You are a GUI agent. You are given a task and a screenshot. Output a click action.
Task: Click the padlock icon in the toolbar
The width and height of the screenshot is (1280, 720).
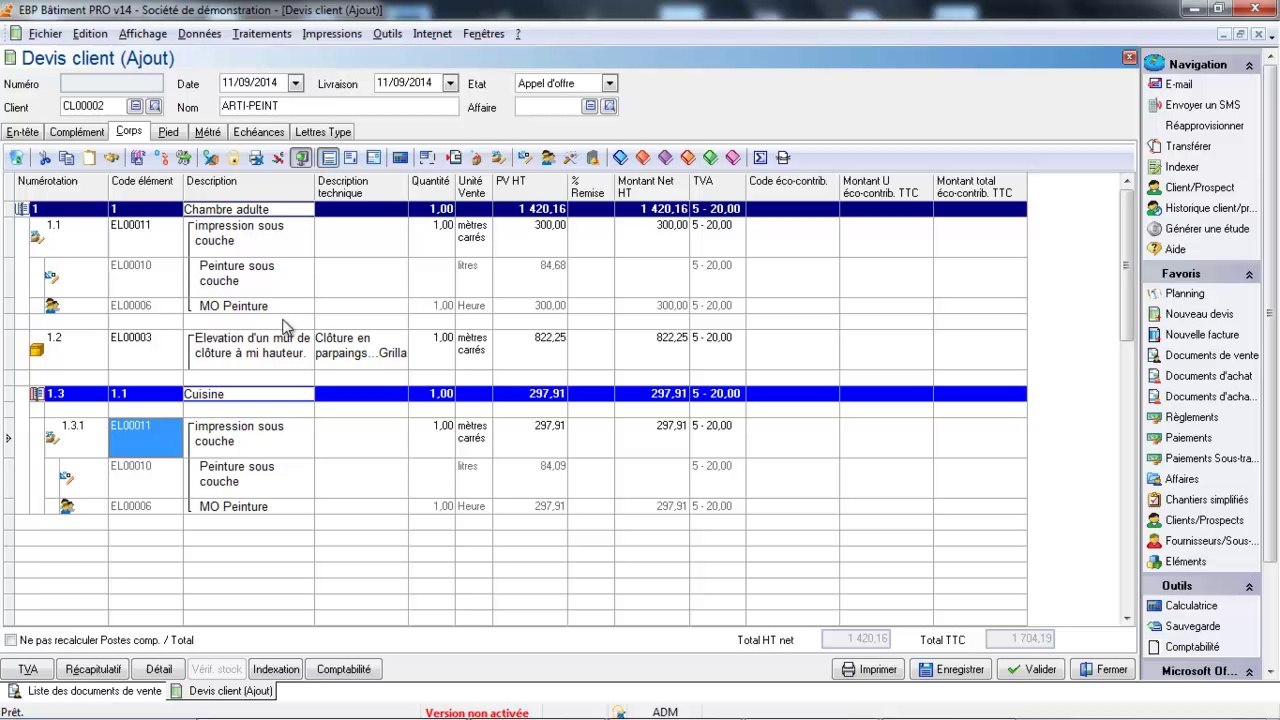pyautogui.click(x=233, y=158)
